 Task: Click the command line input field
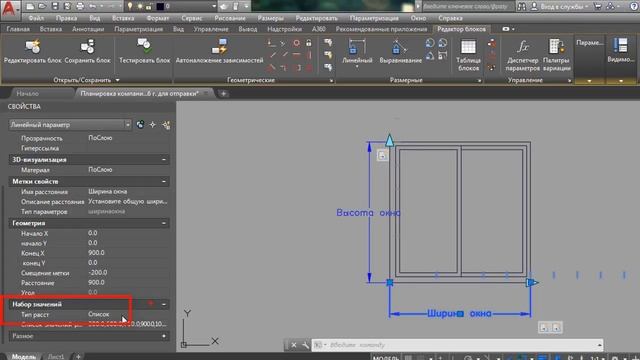(458, 345)
